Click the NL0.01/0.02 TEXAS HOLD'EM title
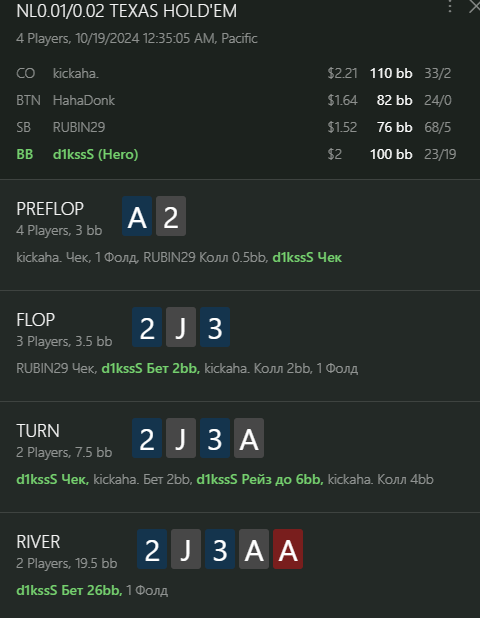Screen dimensions: 480x618 point(127,11)
